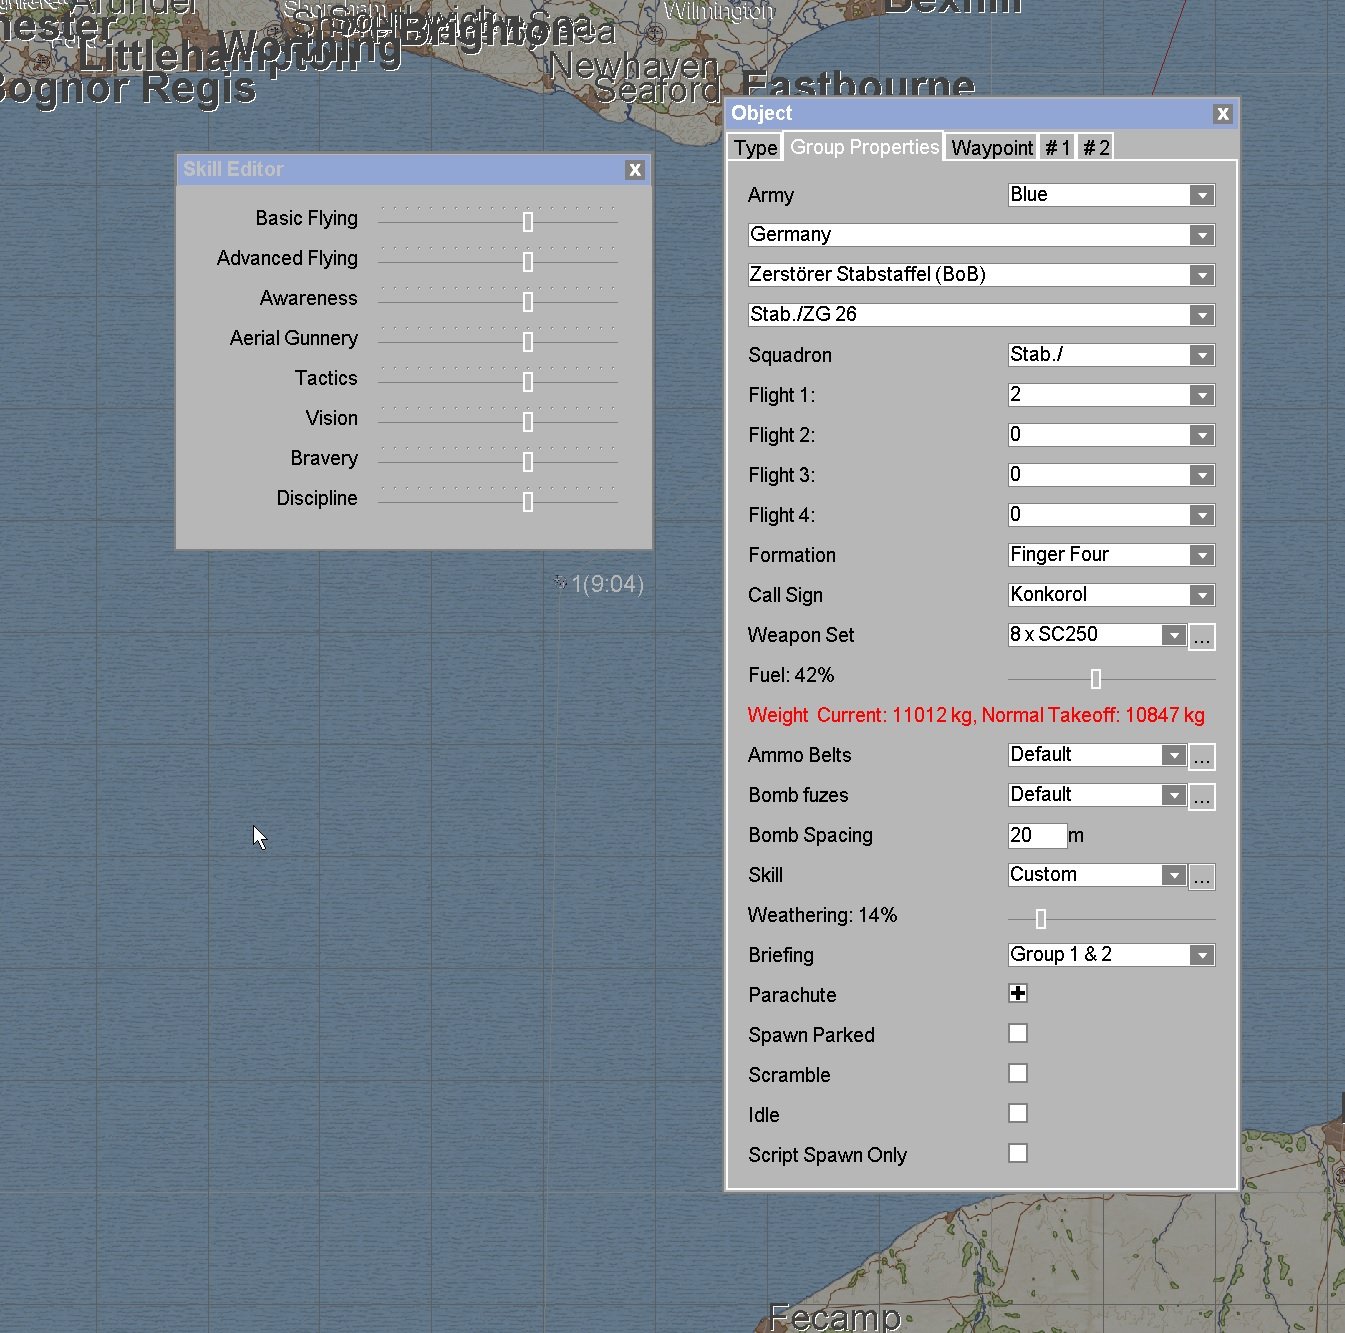Enable the Spawn Parked checkbox
Viewport: 1345px width, 1333px height.
tap(1018, 1033)
